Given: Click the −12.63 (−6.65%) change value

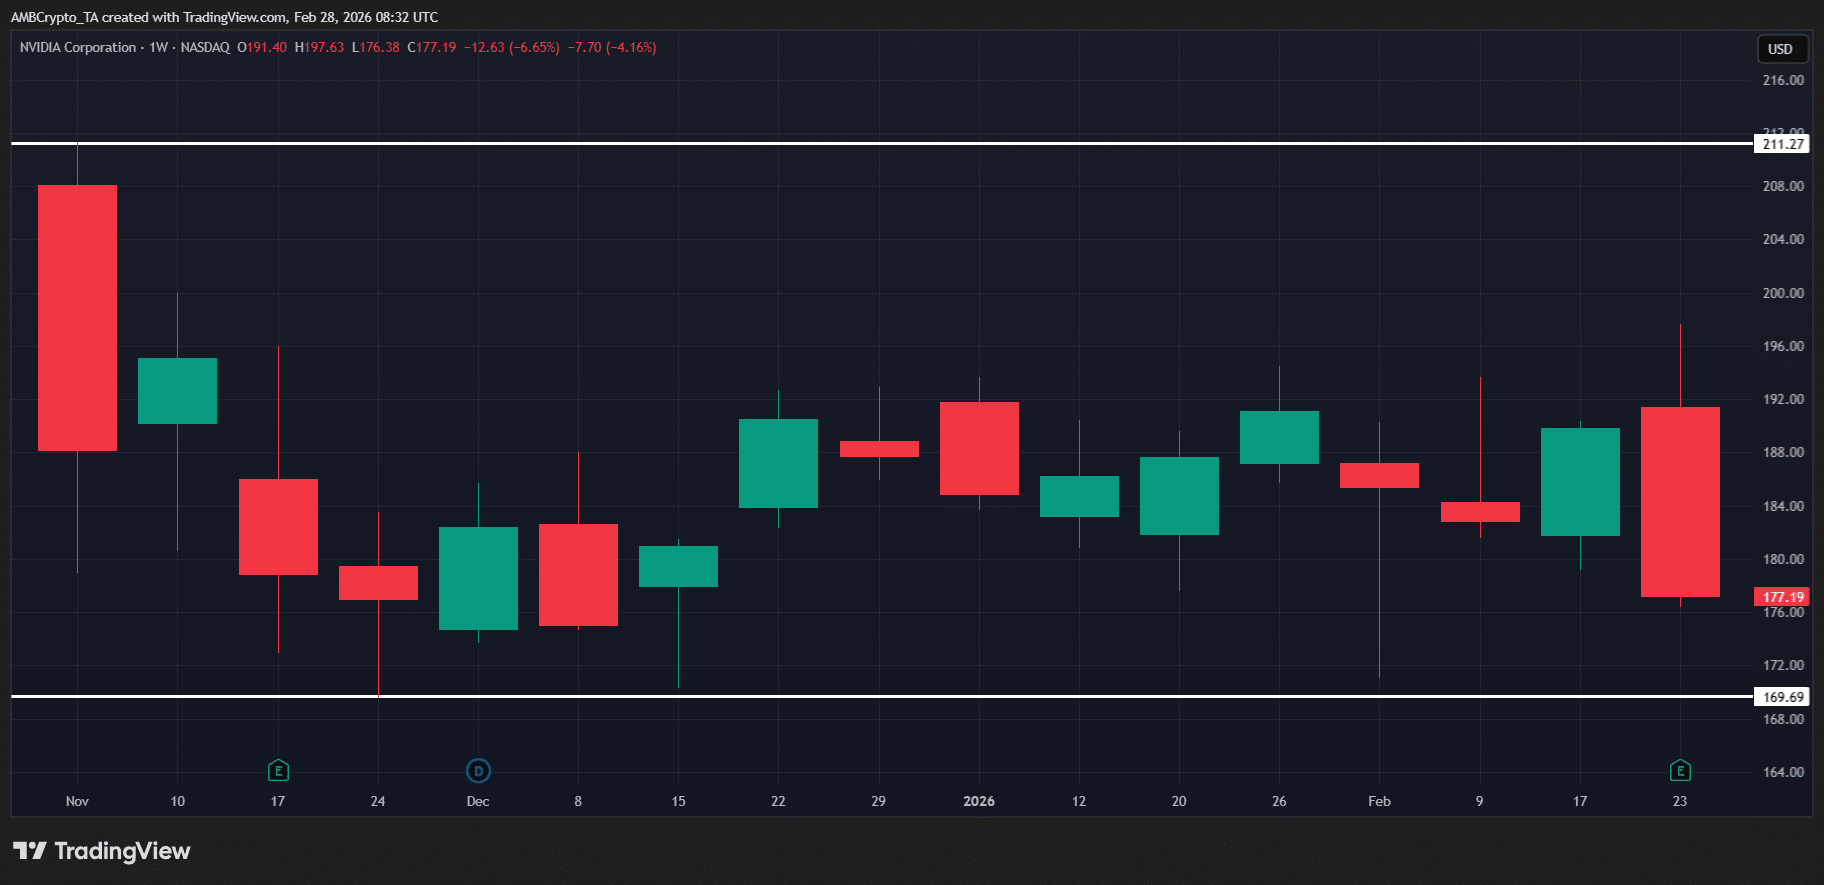Looking at the screenshot, I should pyautogui.click(x=512, y=47).
